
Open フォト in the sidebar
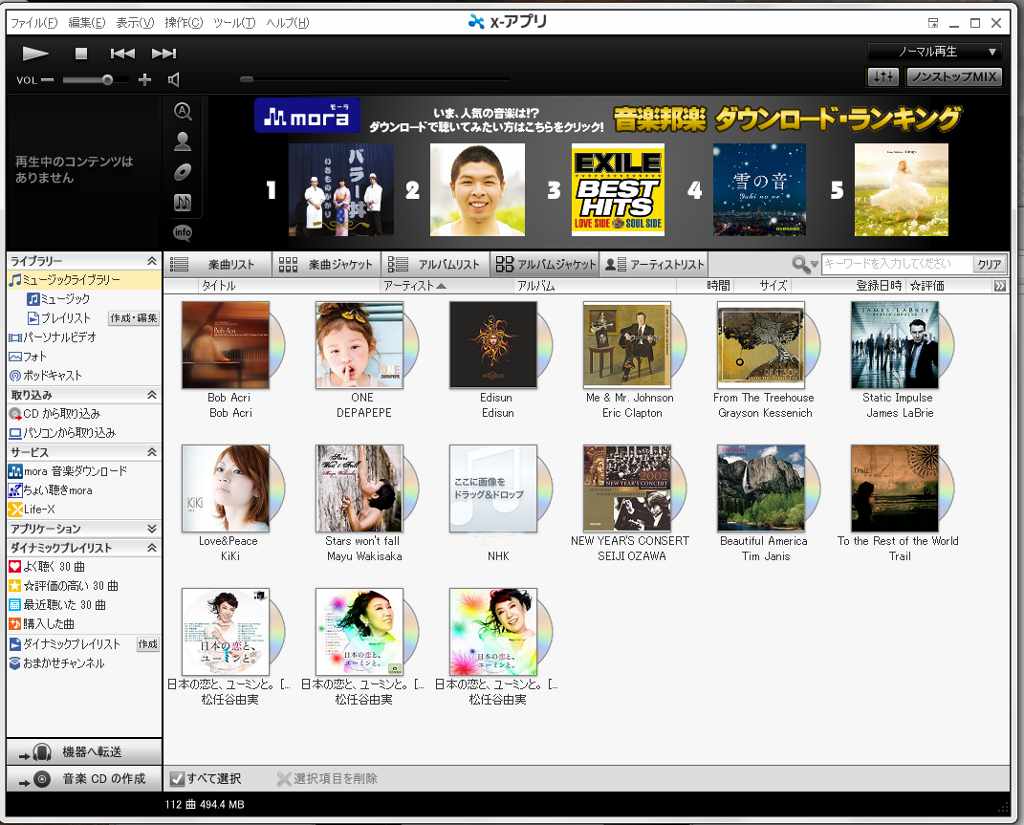click(x=27, y=357)
